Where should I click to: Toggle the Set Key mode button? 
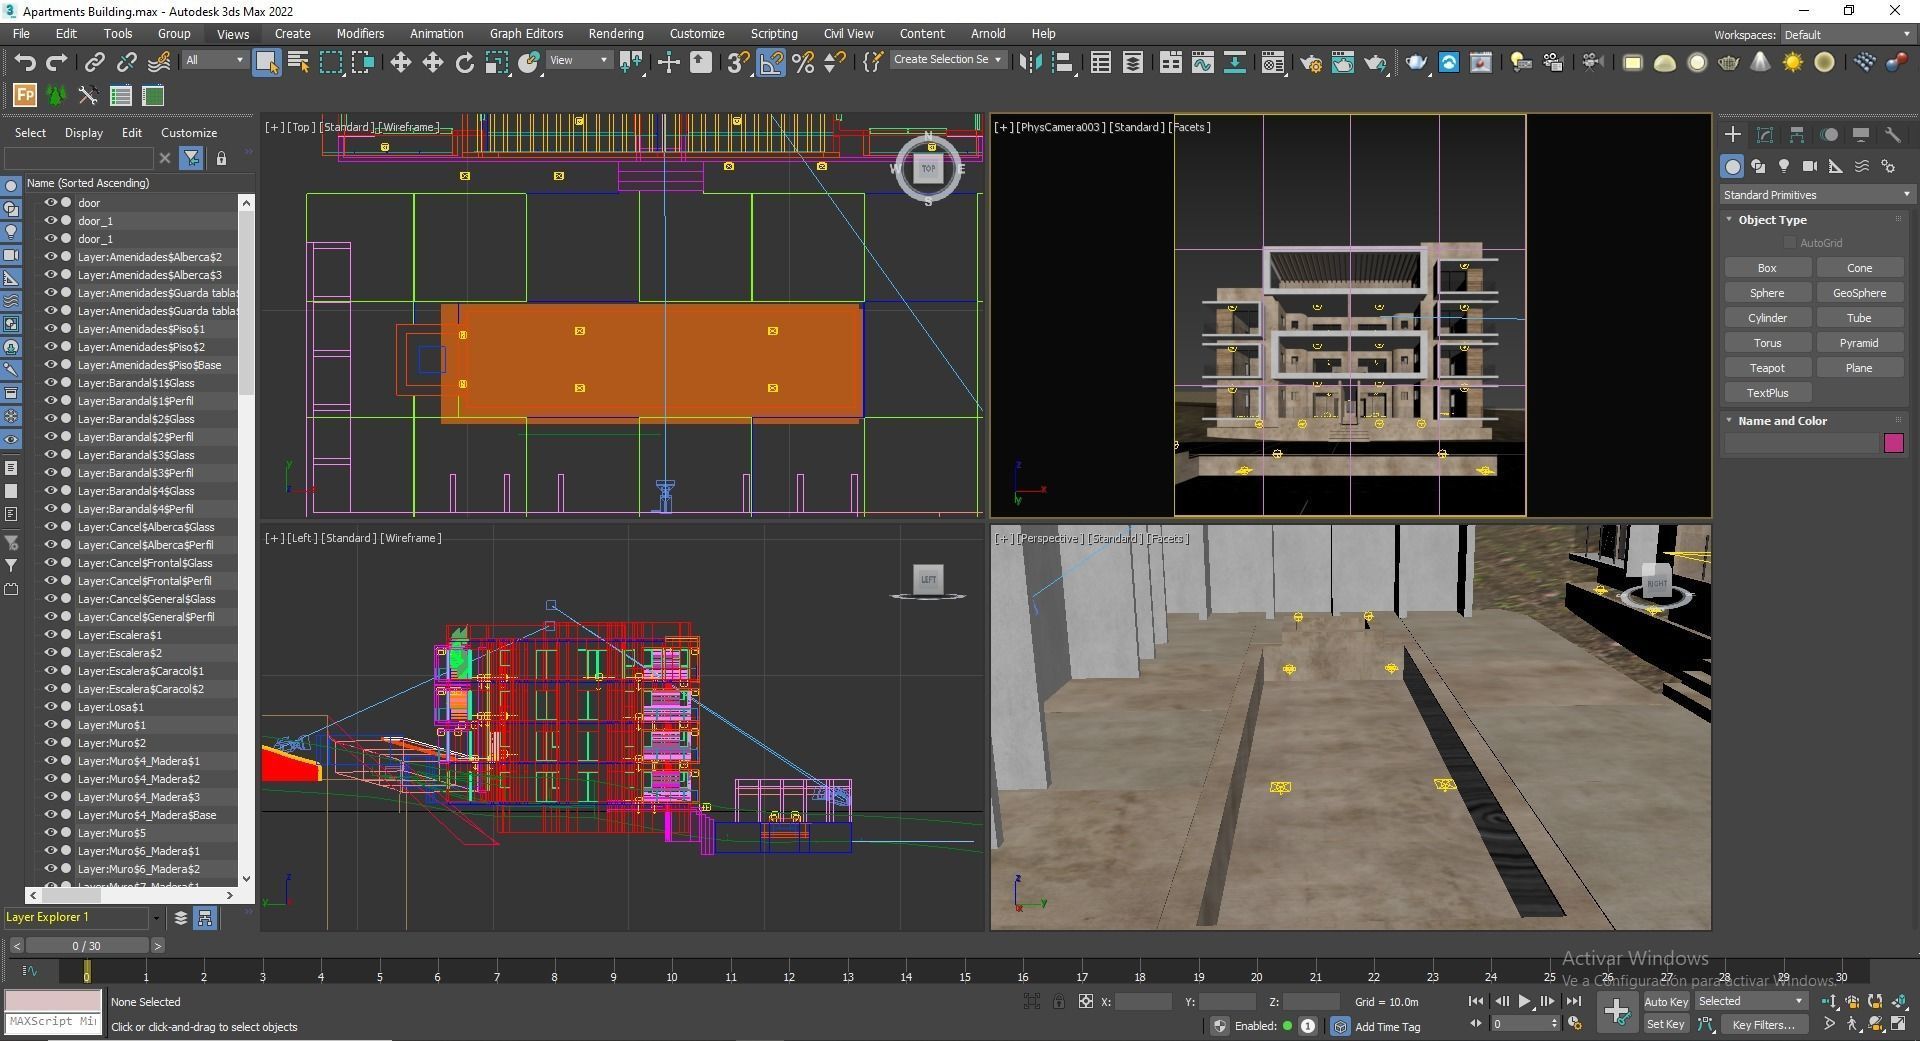coord(1665,1024)
